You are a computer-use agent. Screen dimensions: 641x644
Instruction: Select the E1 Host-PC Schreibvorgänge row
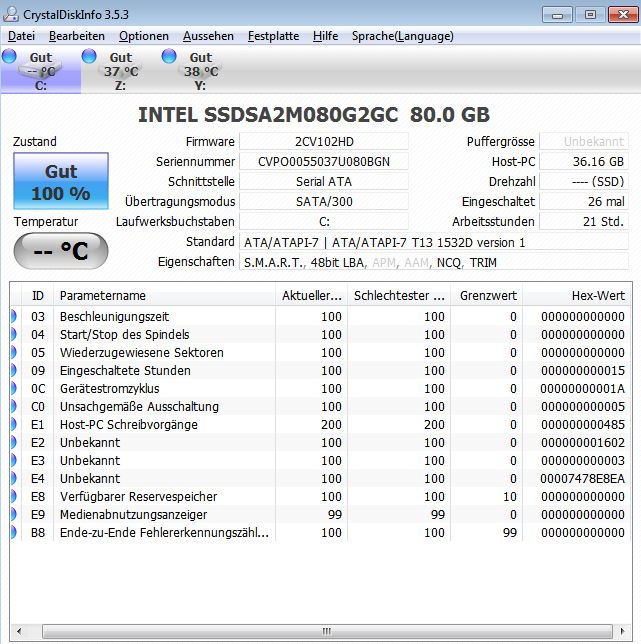(x=320, y=425)
